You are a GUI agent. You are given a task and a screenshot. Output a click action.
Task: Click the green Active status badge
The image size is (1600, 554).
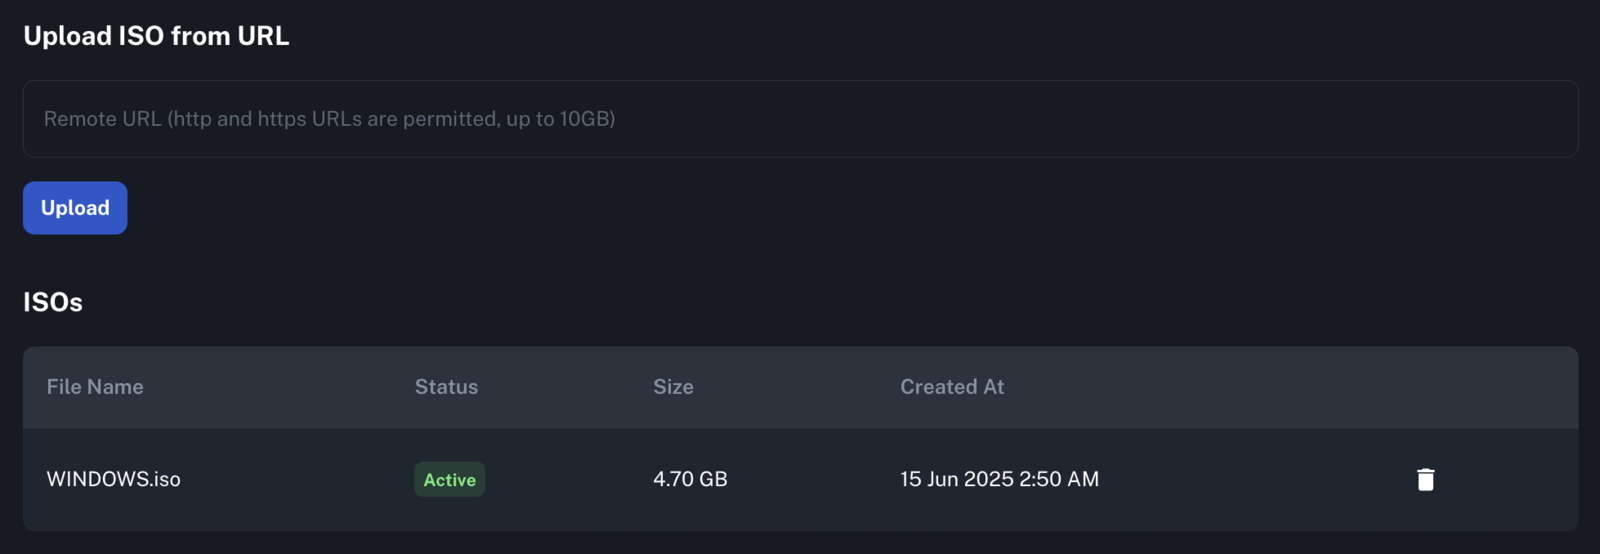(450, 480)
